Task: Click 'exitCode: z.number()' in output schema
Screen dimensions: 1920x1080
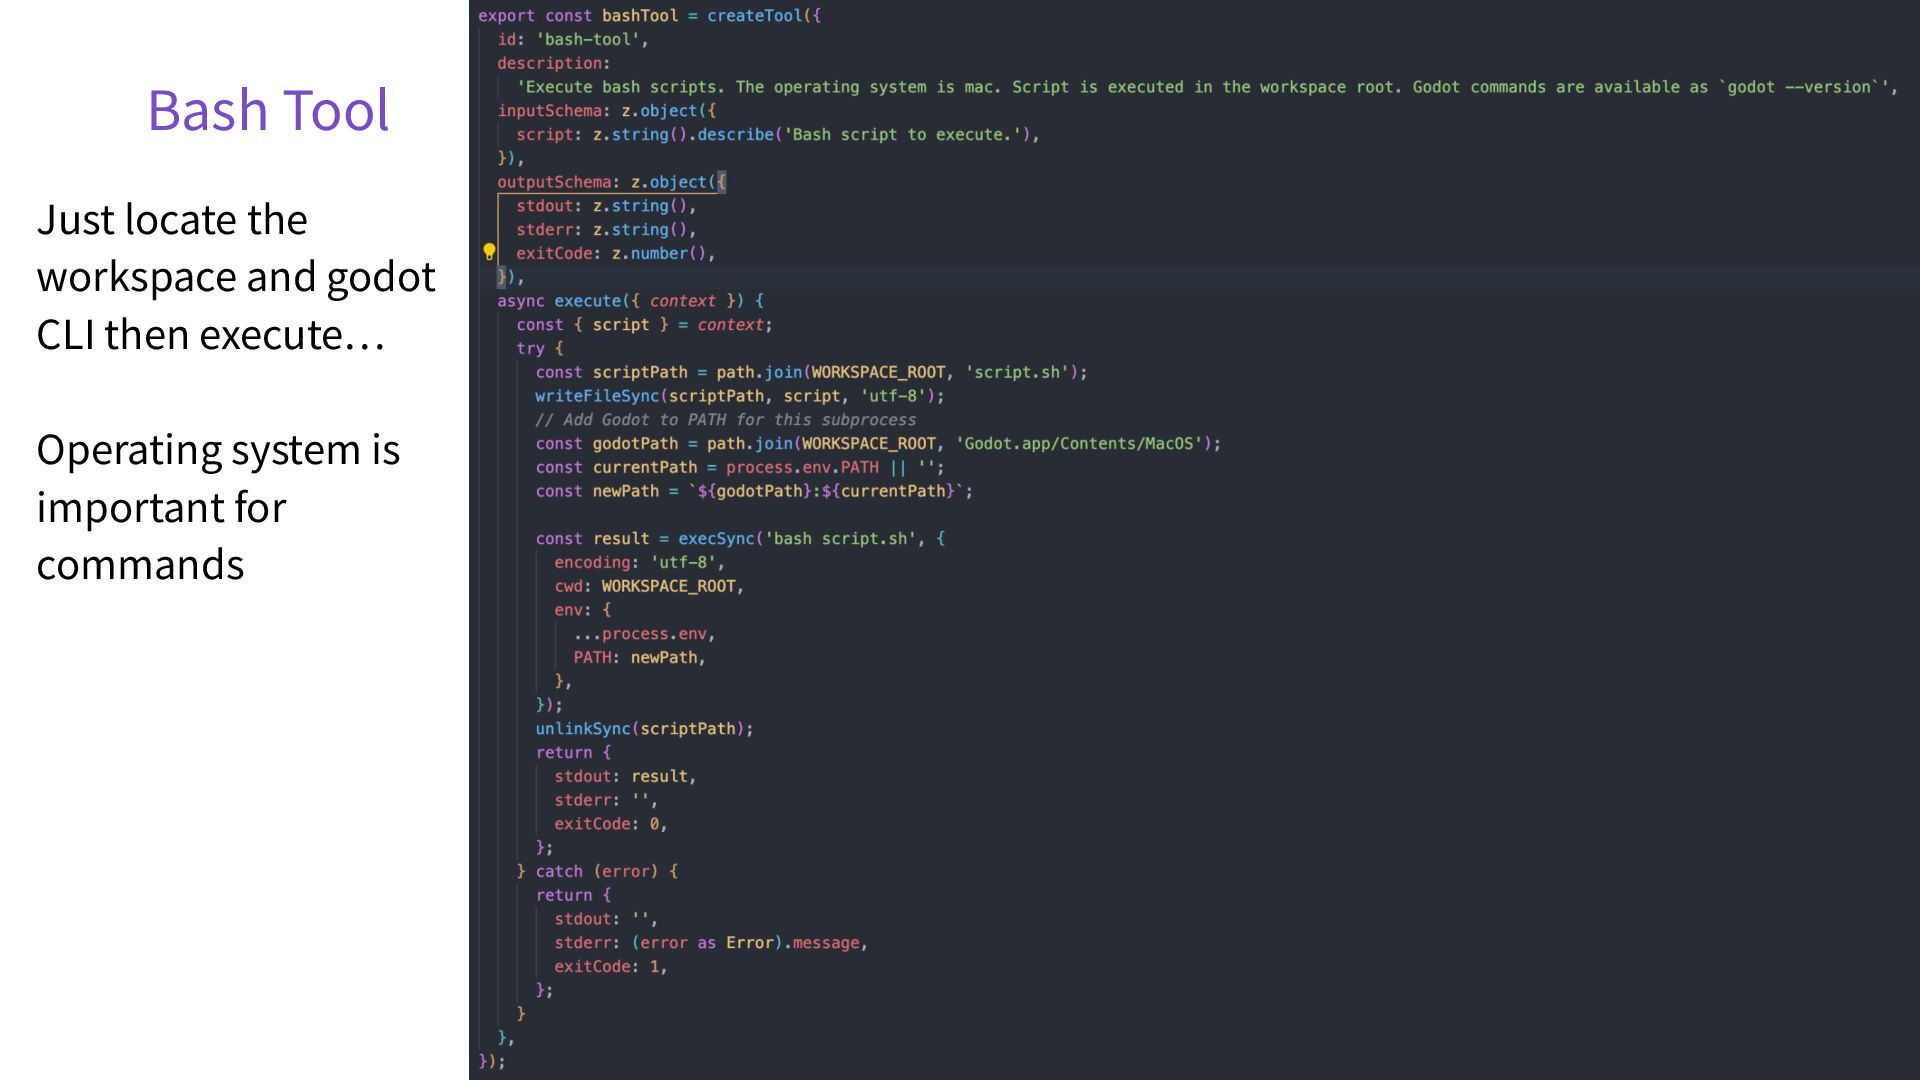Action: pyautogui.click(x=614, y=254)
